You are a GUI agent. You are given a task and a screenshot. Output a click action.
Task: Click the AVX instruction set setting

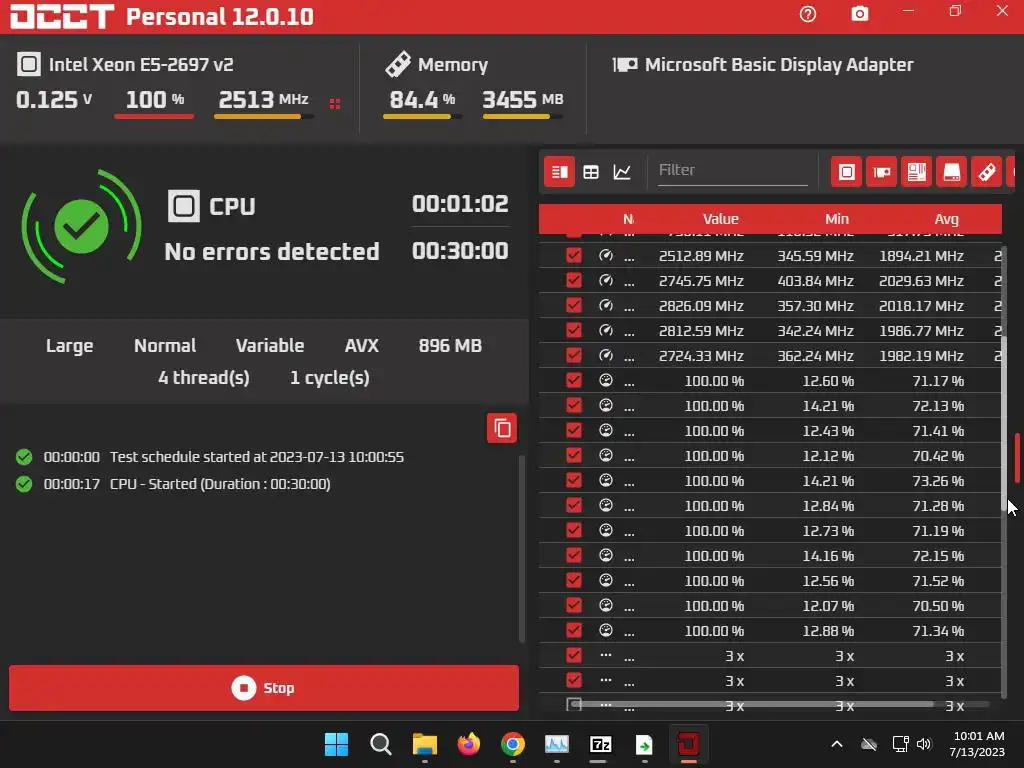pos(361,345)
